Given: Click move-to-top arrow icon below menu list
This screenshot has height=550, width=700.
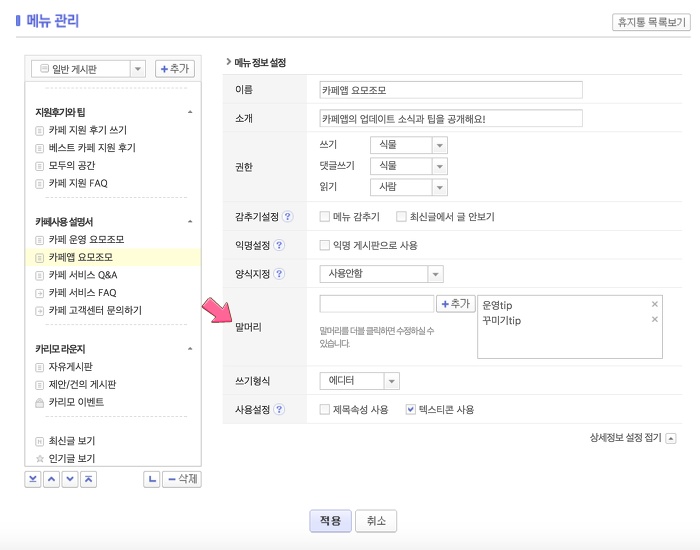Looking at the screenshot, I should coord(88,479).
